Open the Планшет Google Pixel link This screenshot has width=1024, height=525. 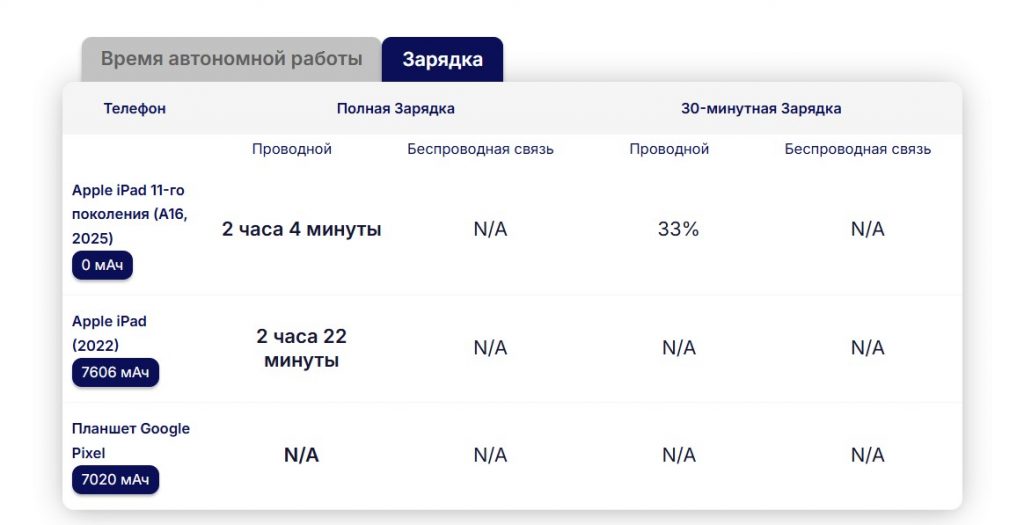tap(130, 440)
